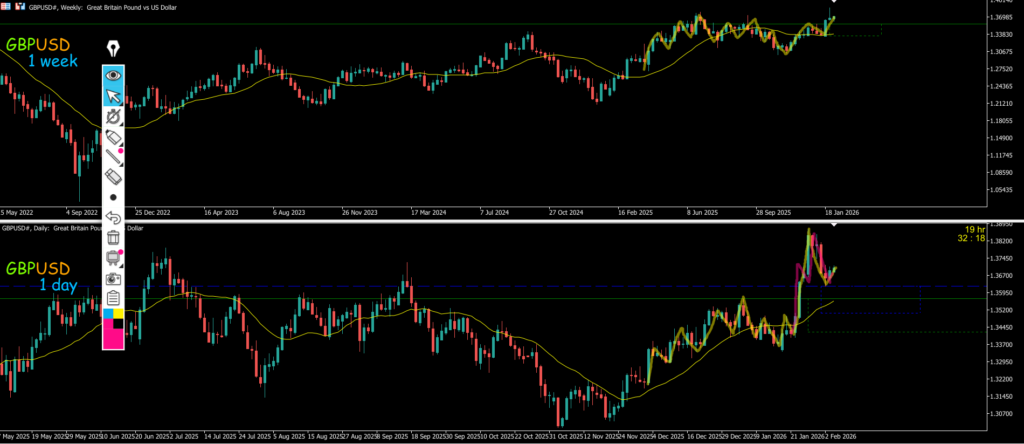The image size is (1024, 444).
Task: Click the black dot brush size button
Action: (x=114, y=197)
